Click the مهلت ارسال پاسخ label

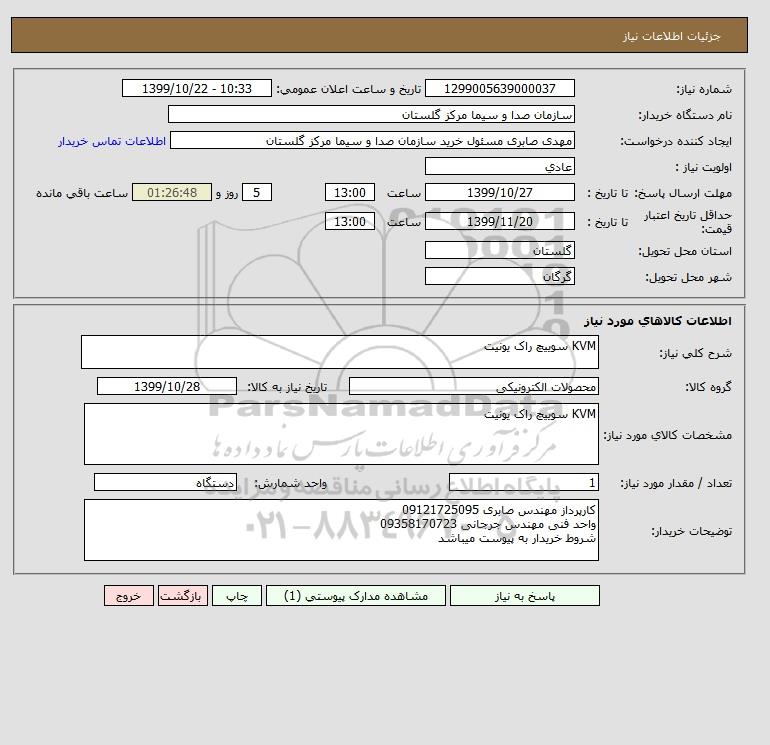click(682, 193)
